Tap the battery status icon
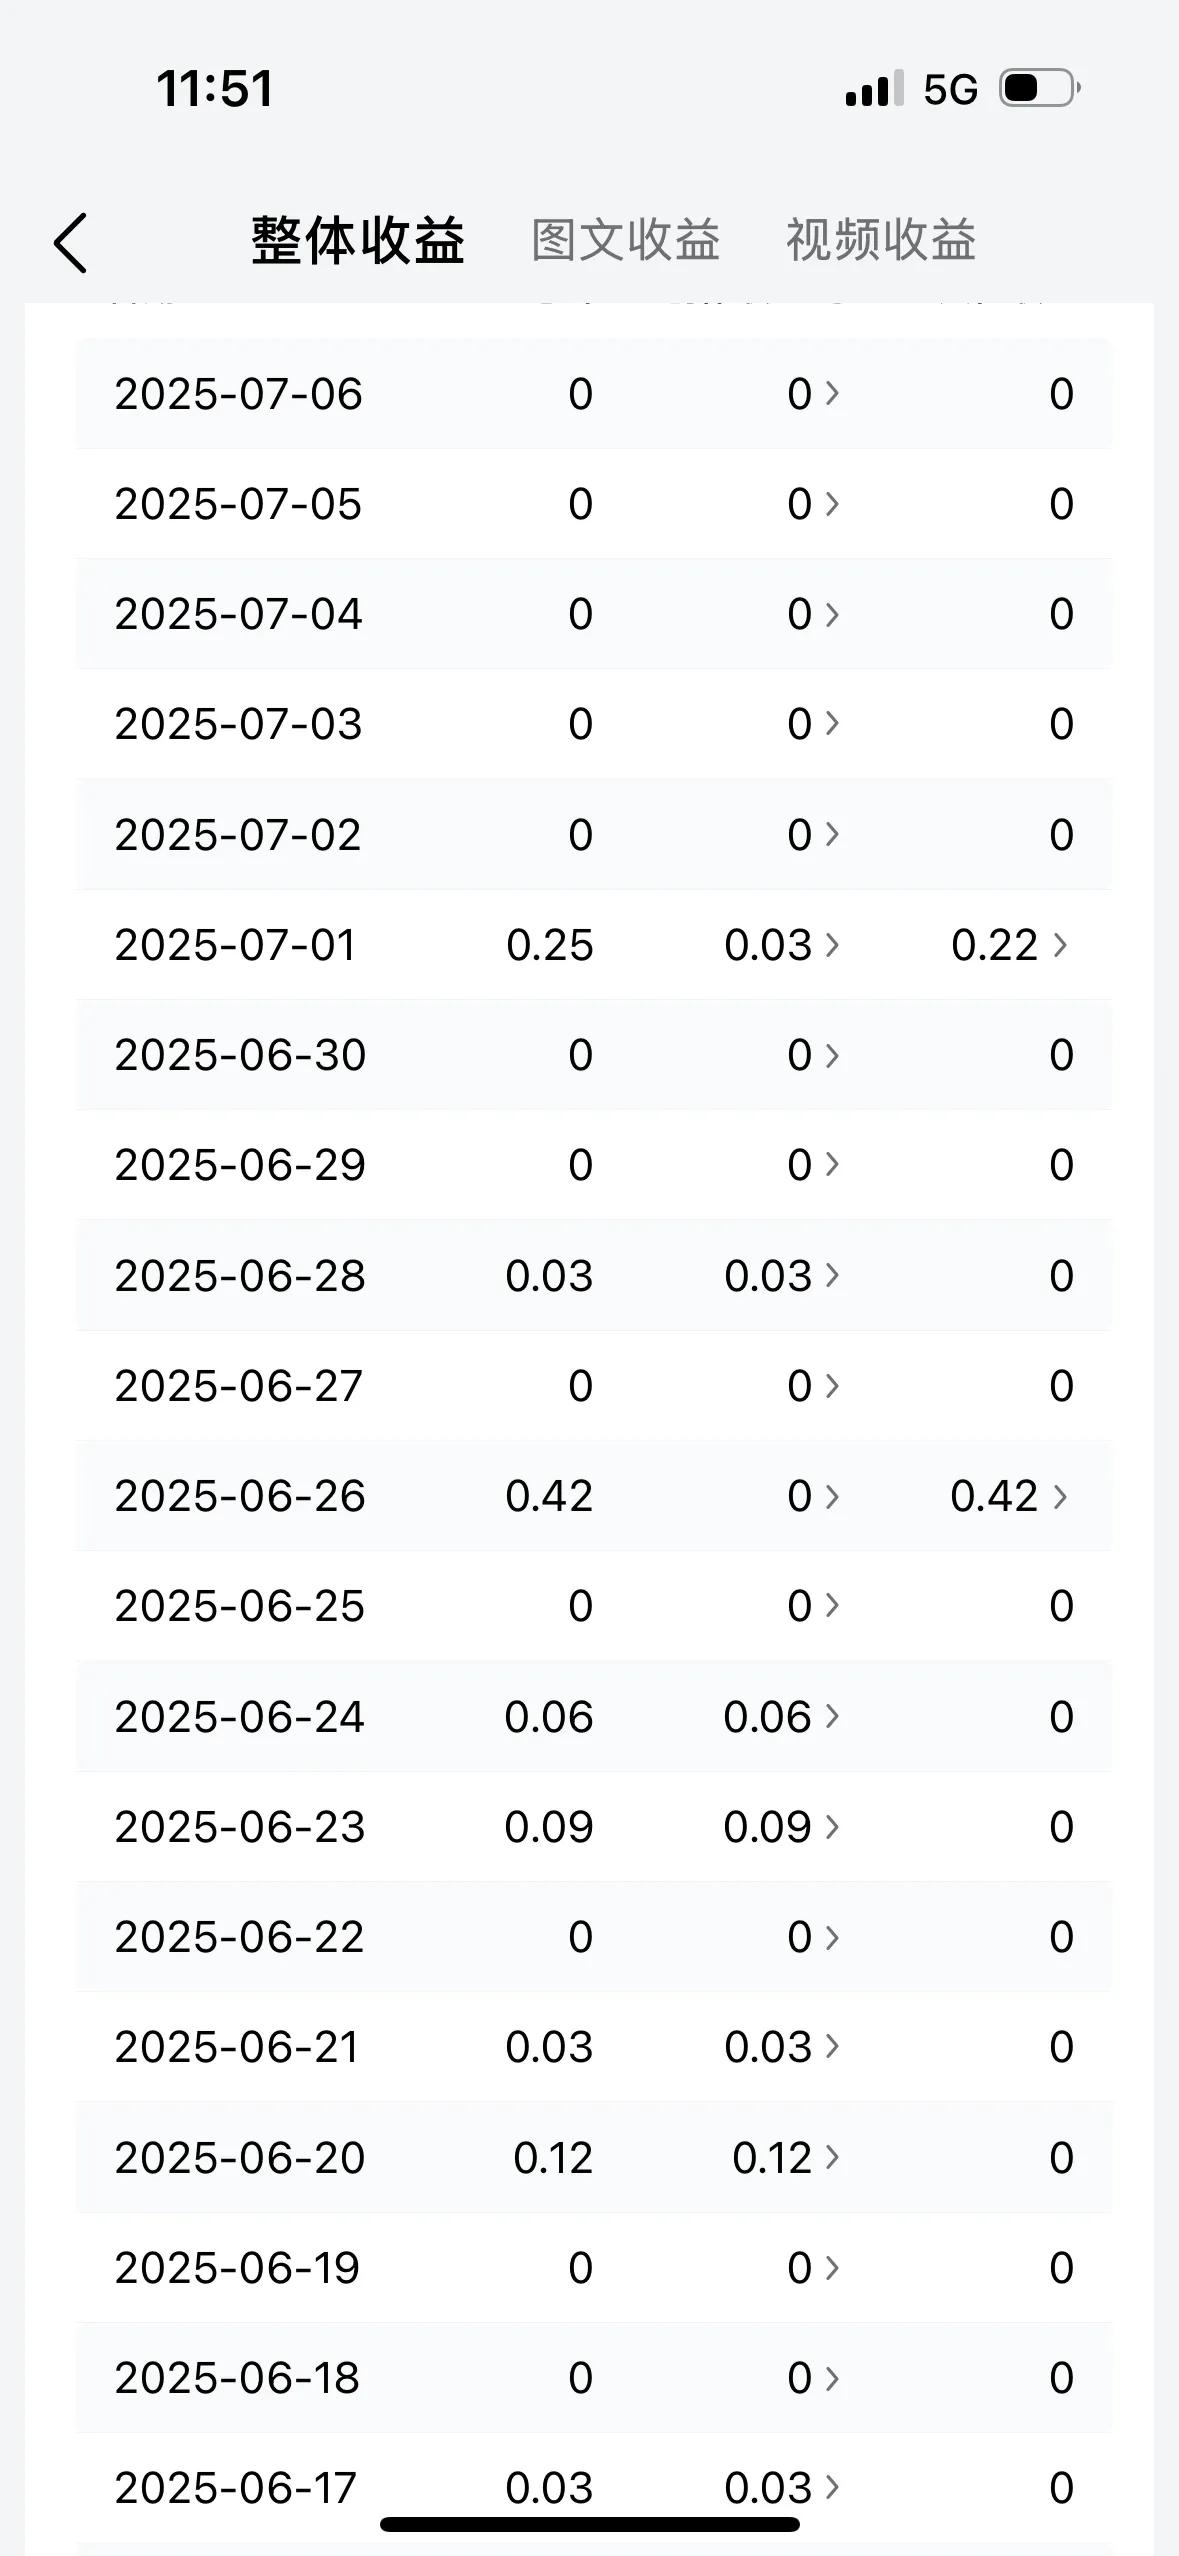Screen dimensions: 1179x2556 click(1040, 89)
